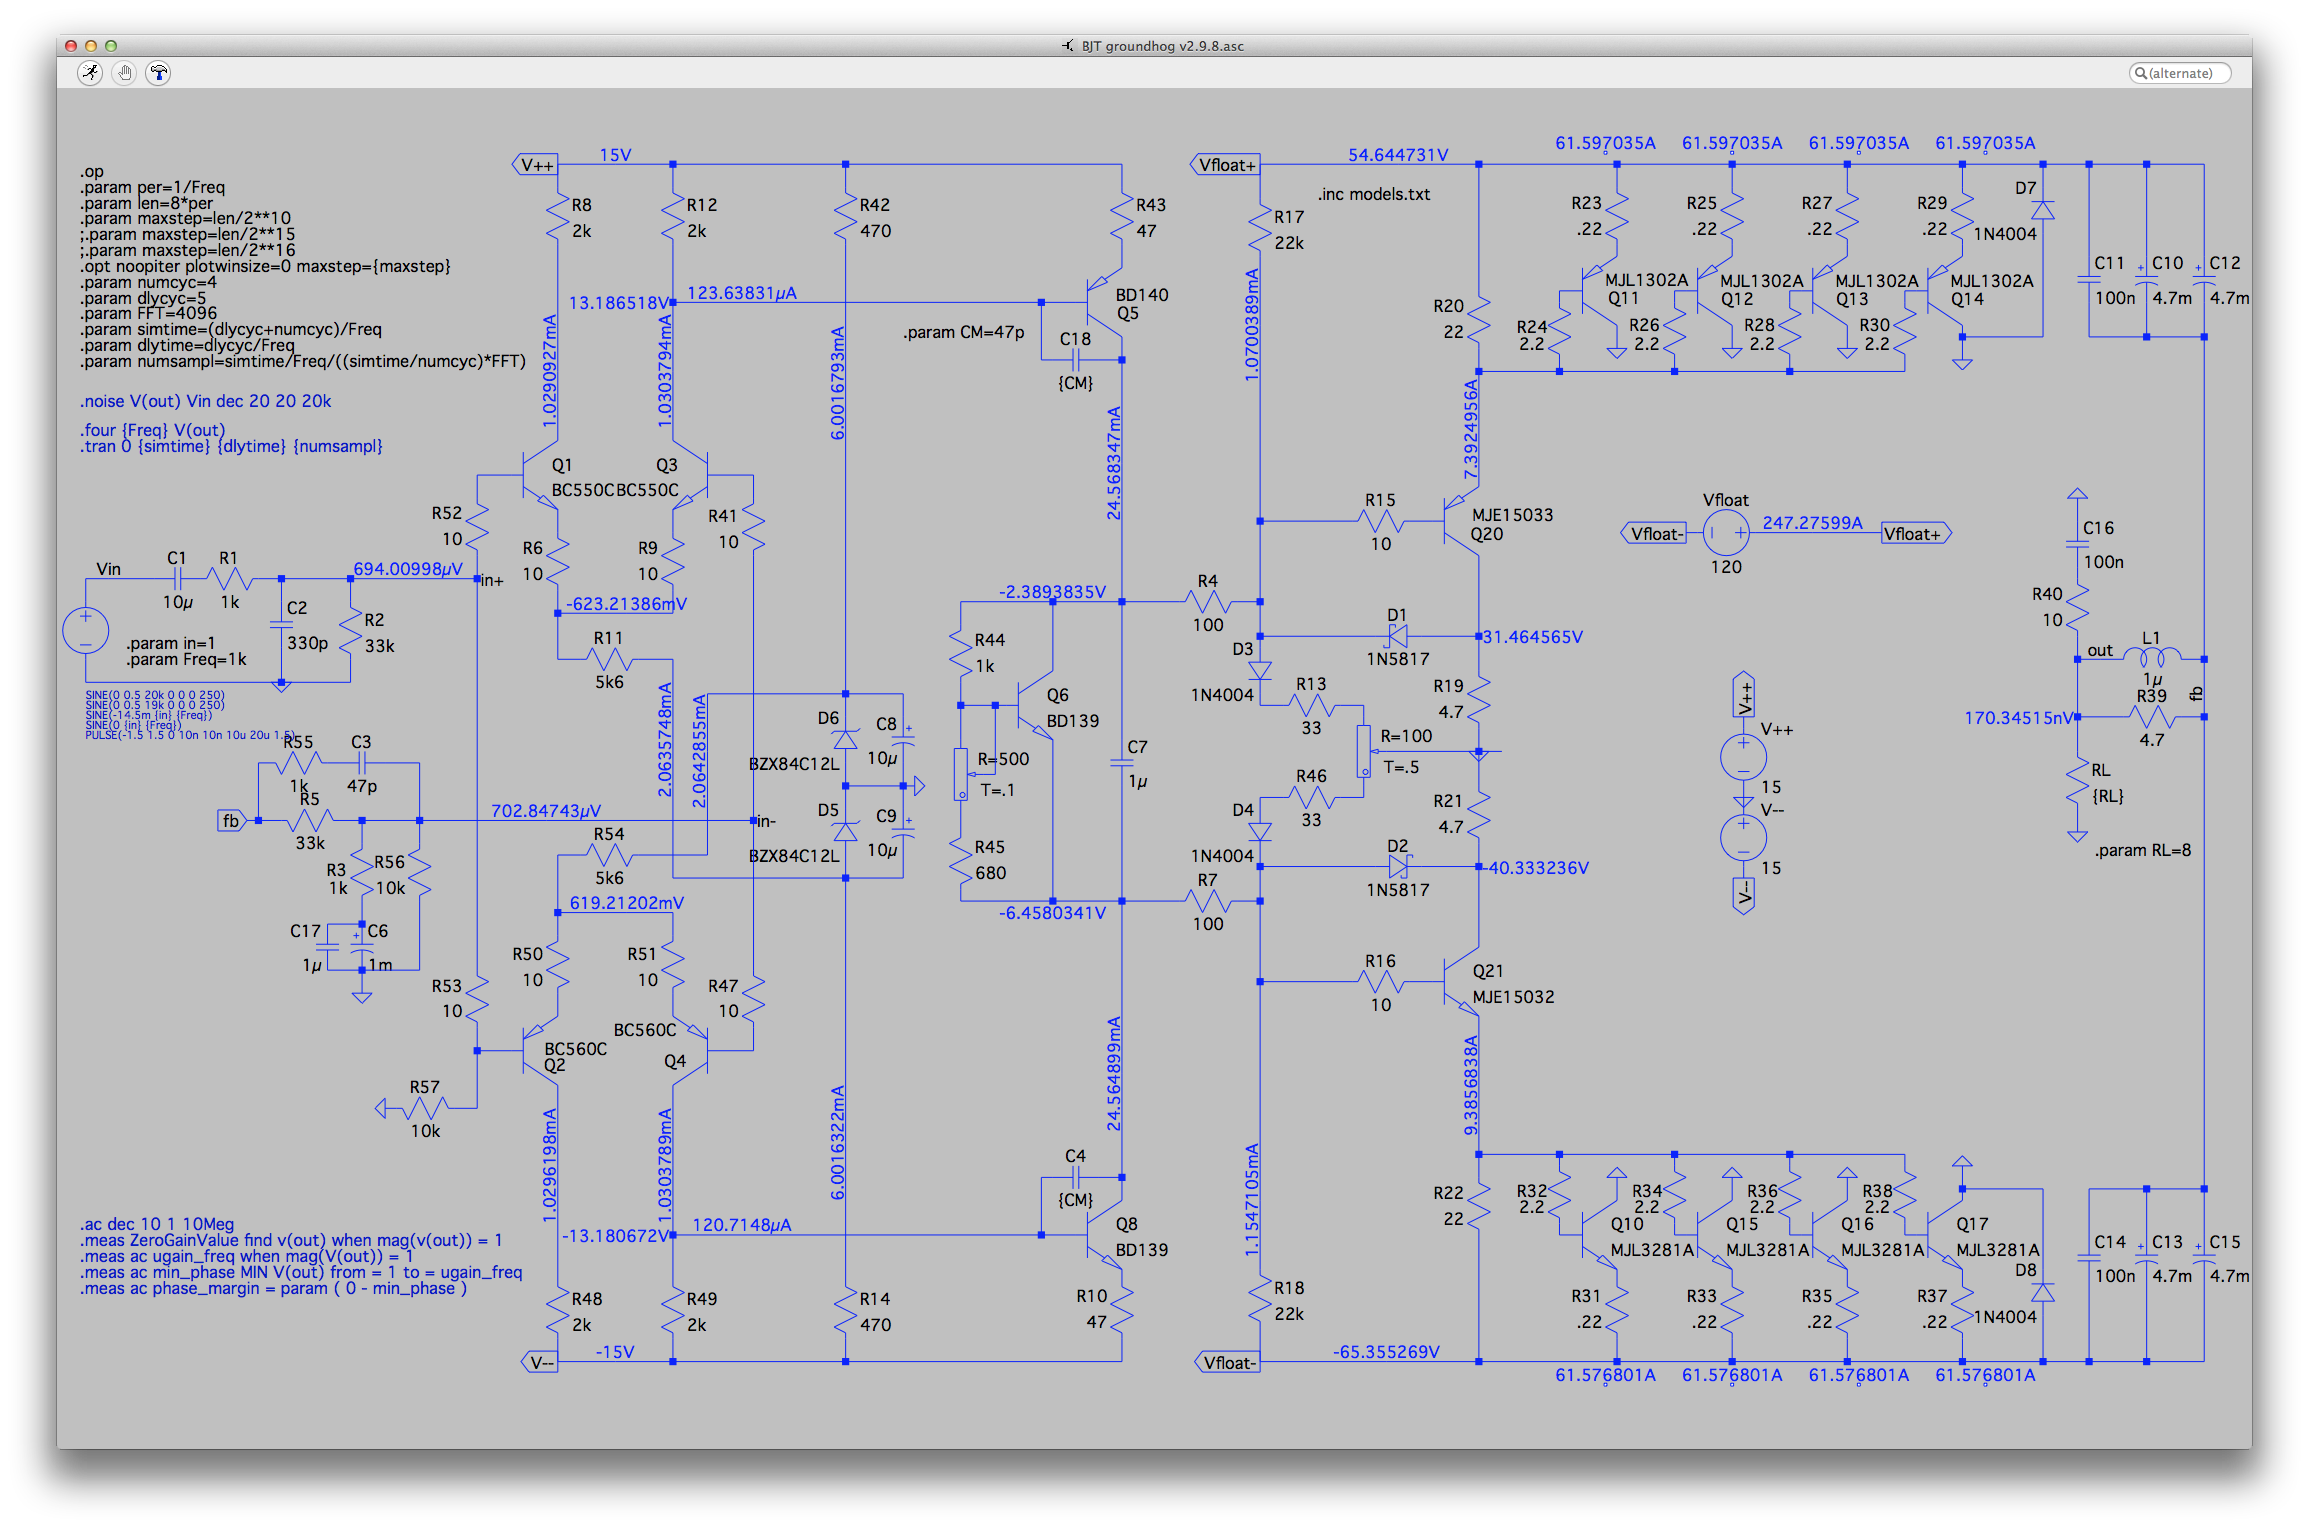Image resolution: width=2309 pixels, height=1528 pixels.
Task: Click the 54.644731V voltage readout
Action: 1398,154
